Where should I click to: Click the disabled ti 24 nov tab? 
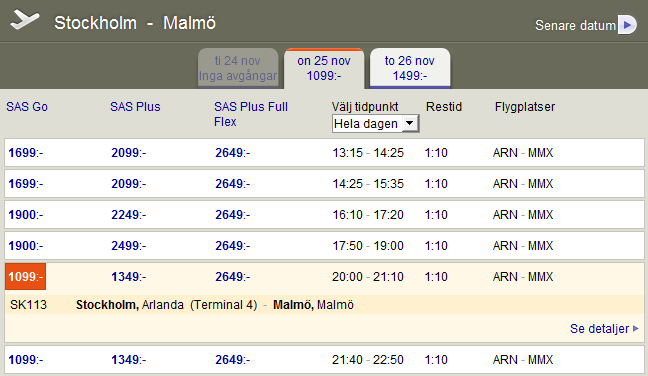tap(238, 68)
